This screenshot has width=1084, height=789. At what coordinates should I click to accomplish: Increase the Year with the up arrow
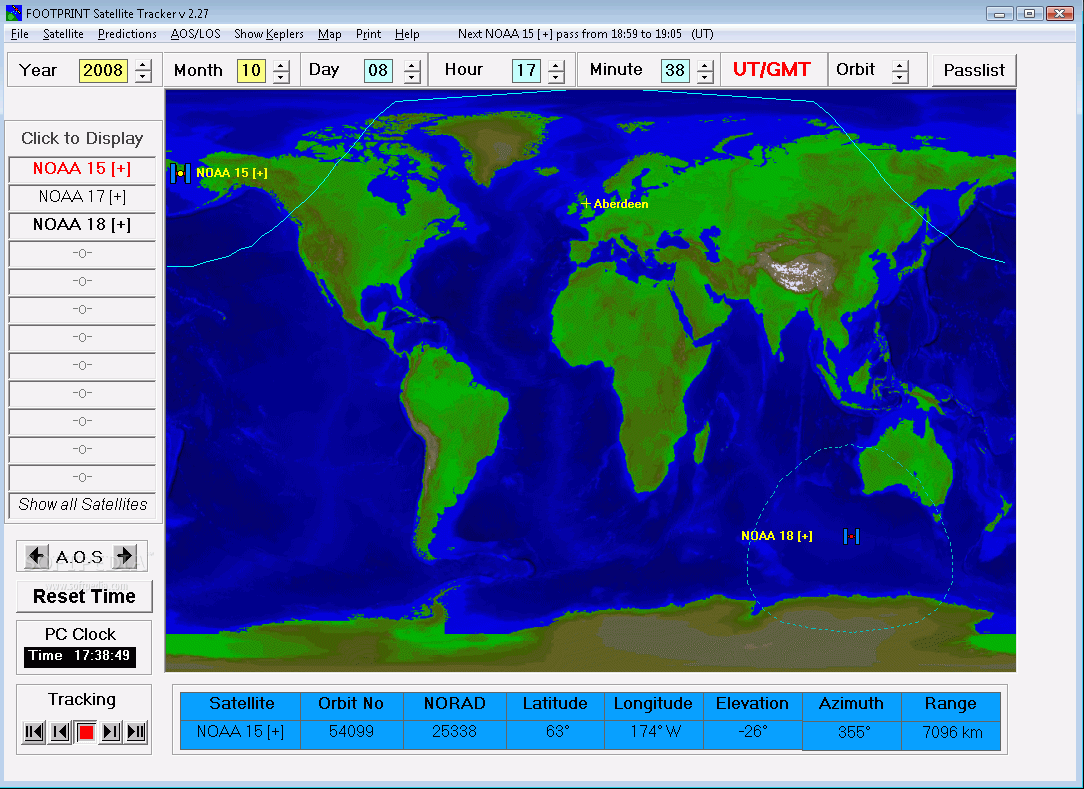pyautogui.click(x=143, y=65)
